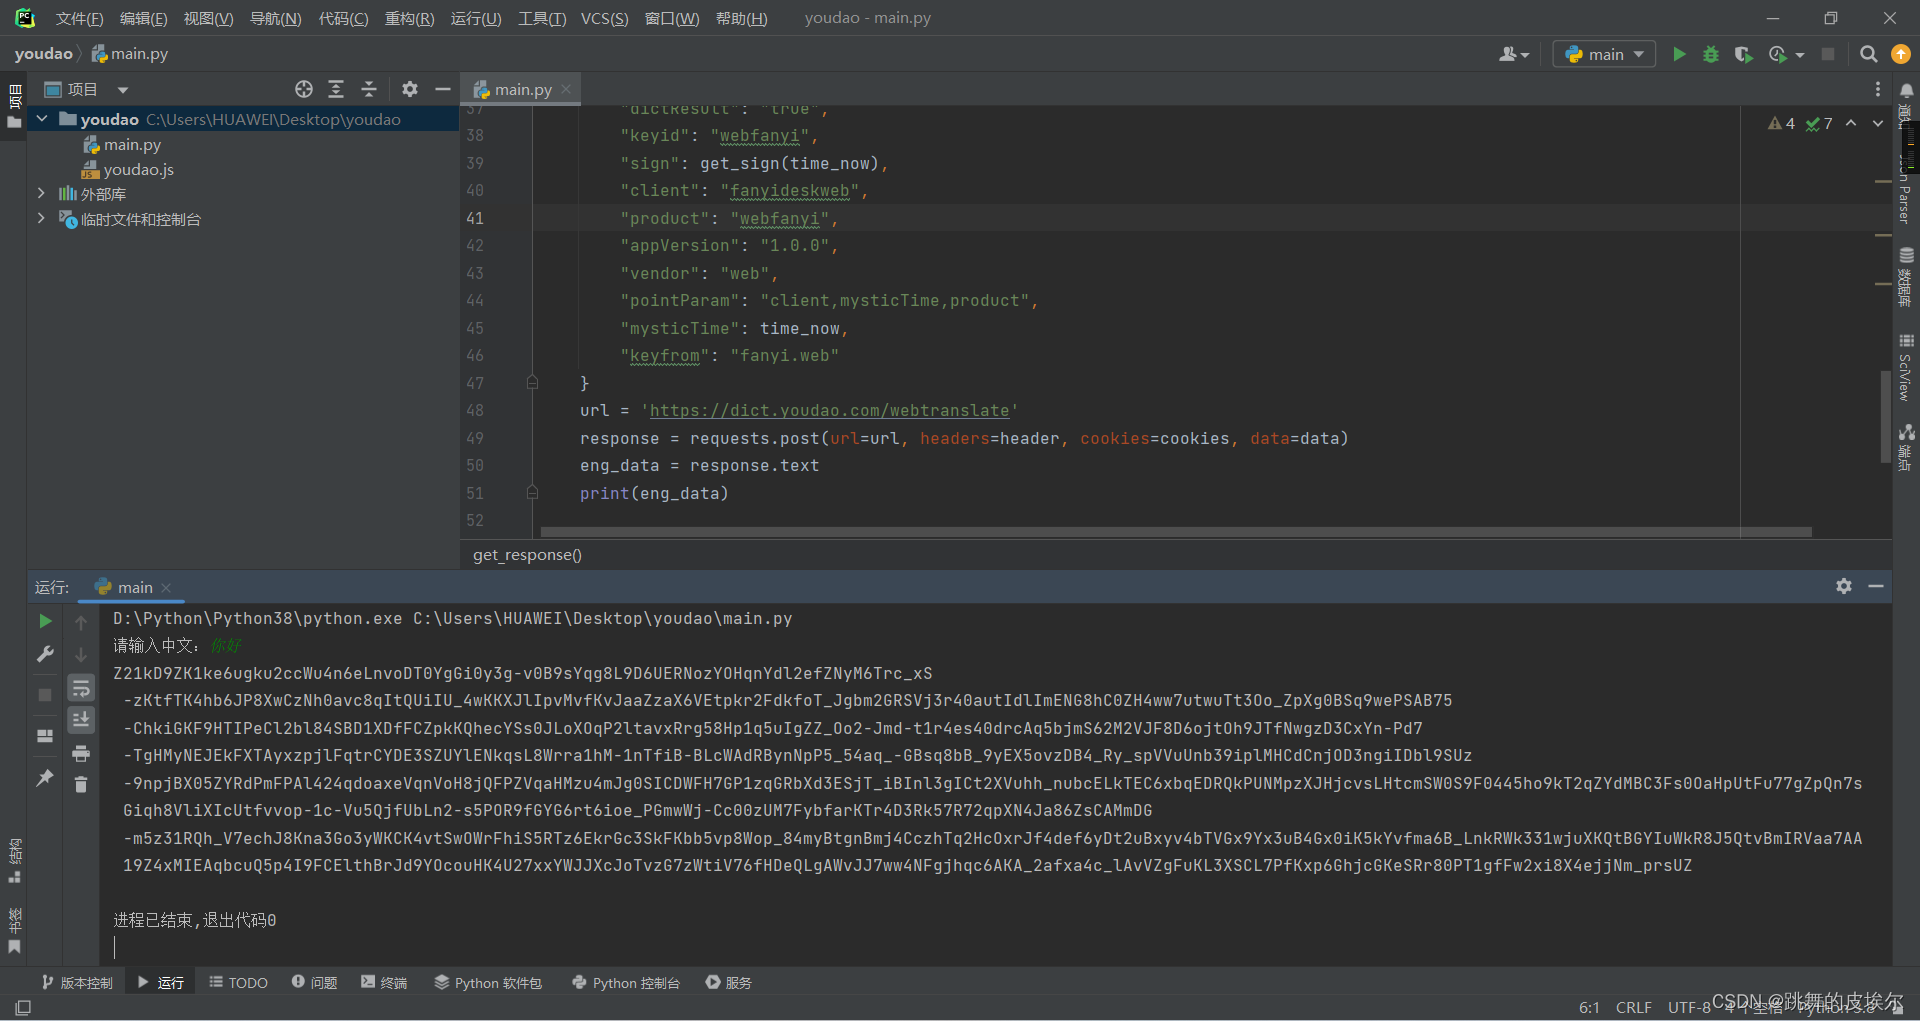
Task: Open the Terminal bottom tab
Action: (384, 982)
